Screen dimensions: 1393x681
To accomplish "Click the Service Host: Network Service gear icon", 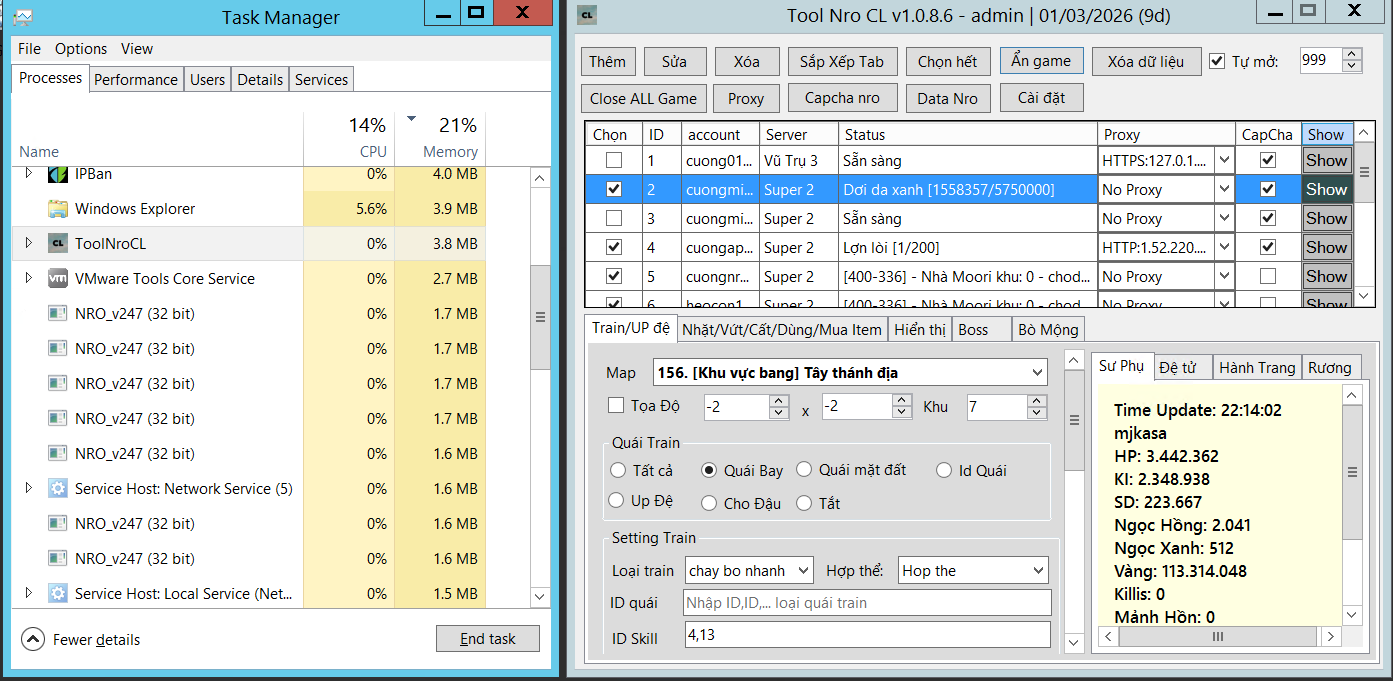I will click(58, 489).
